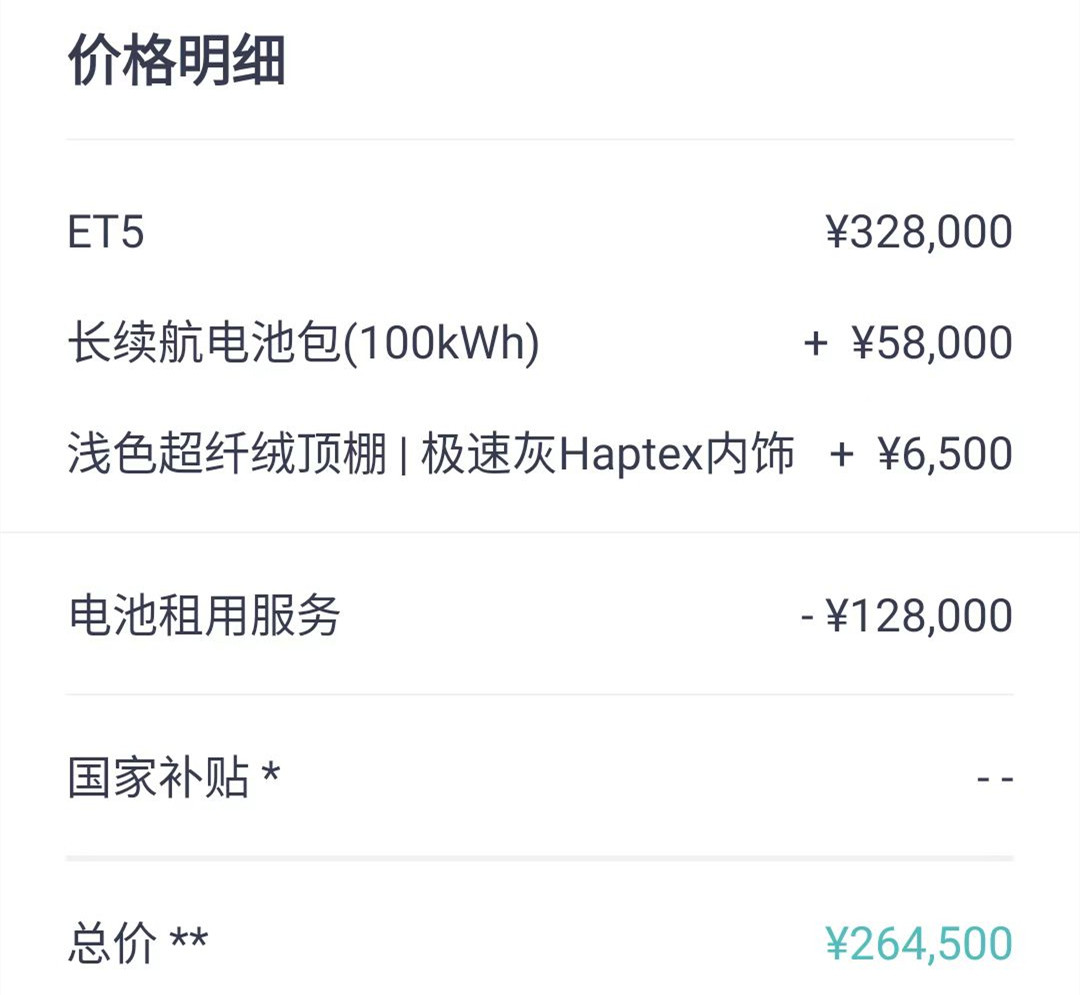Click the ¥6,500 interior price

[945, 455]
